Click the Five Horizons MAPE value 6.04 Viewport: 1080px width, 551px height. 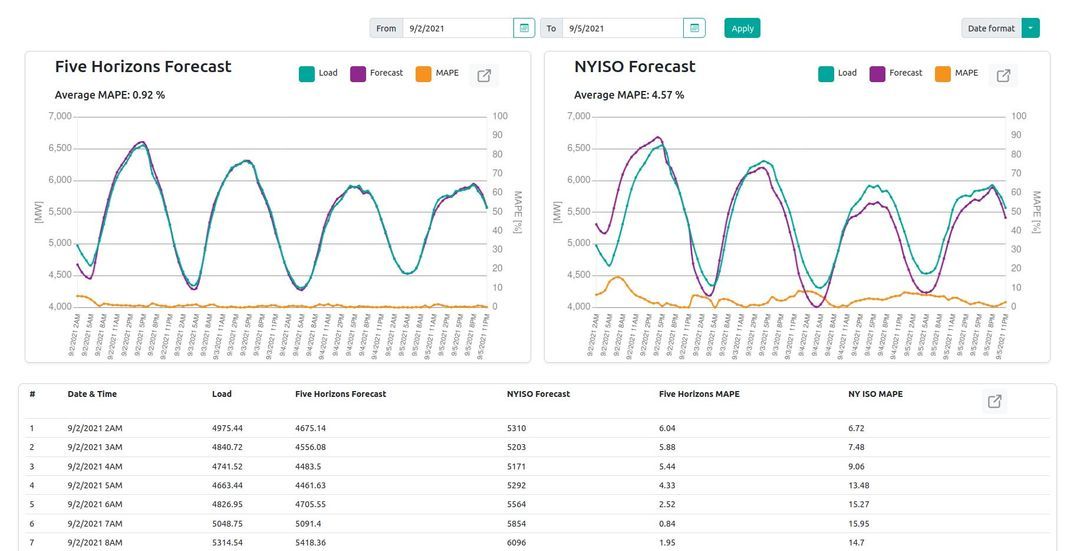tap(667, 428)
